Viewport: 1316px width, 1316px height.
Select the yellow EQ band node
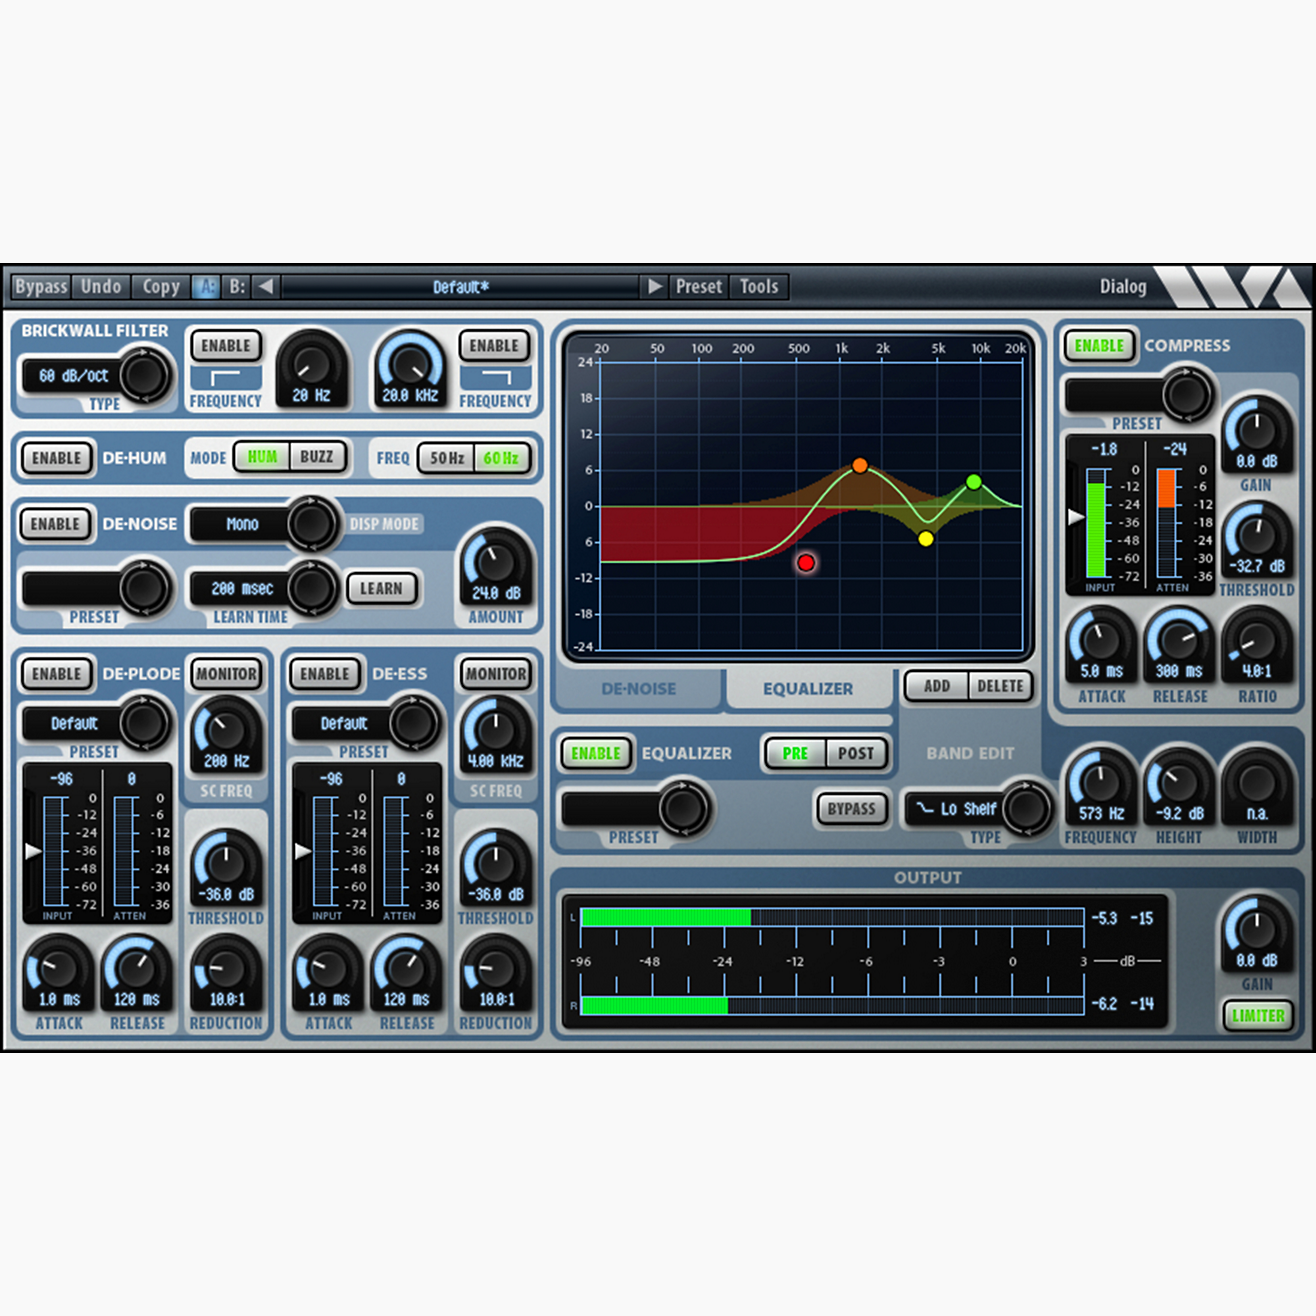[x=926, y=539]
